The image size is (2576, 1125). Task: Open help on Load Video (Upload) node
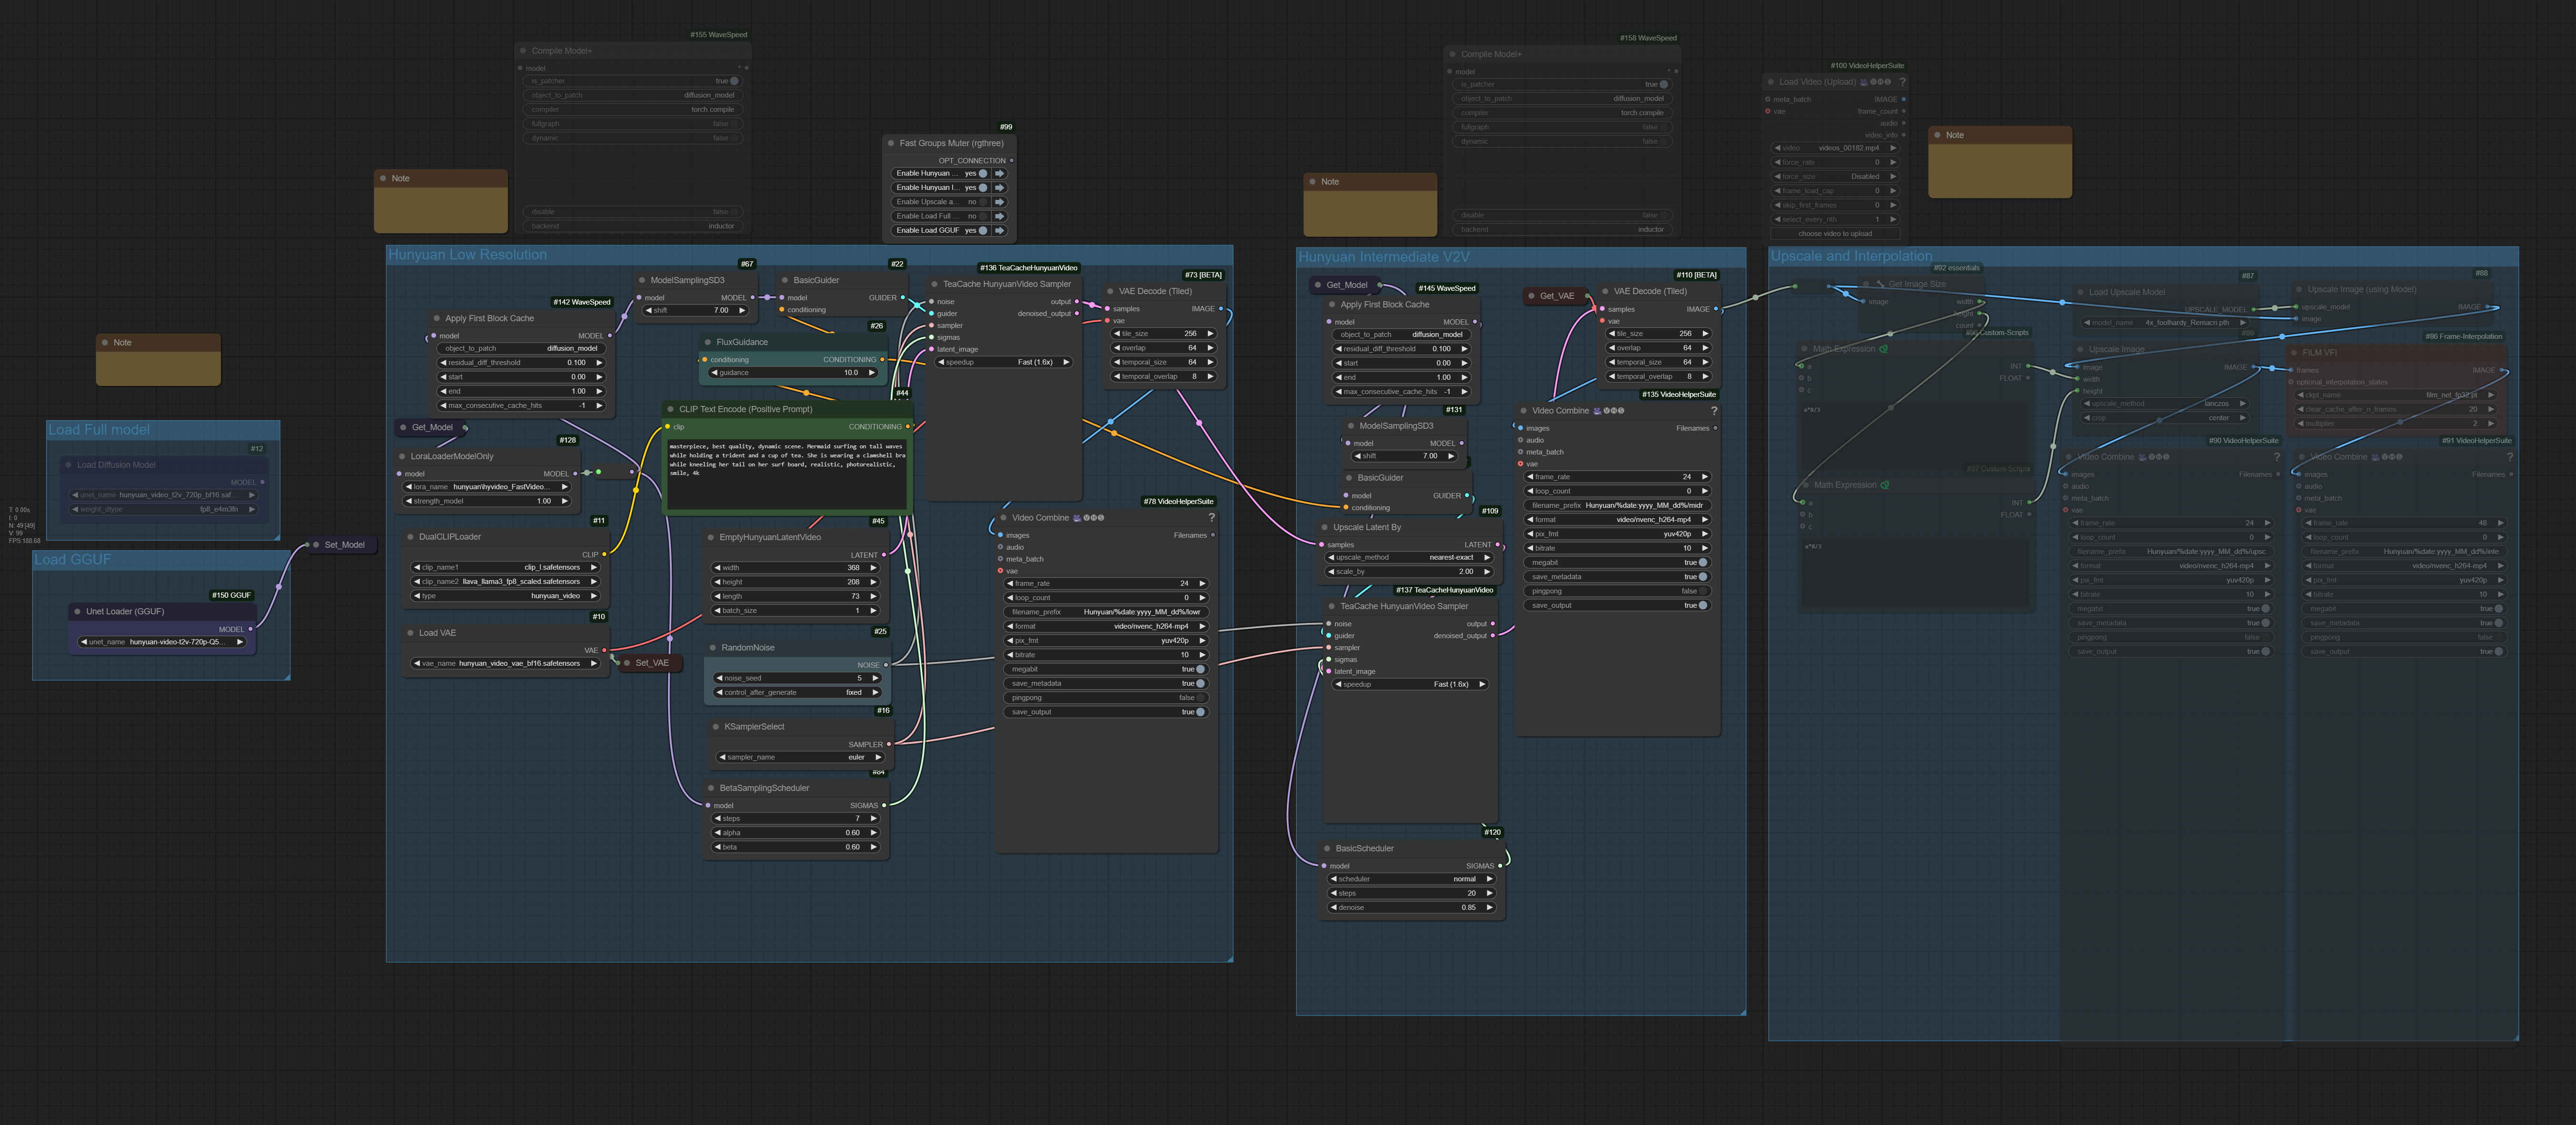click(x=1902, y=82)
